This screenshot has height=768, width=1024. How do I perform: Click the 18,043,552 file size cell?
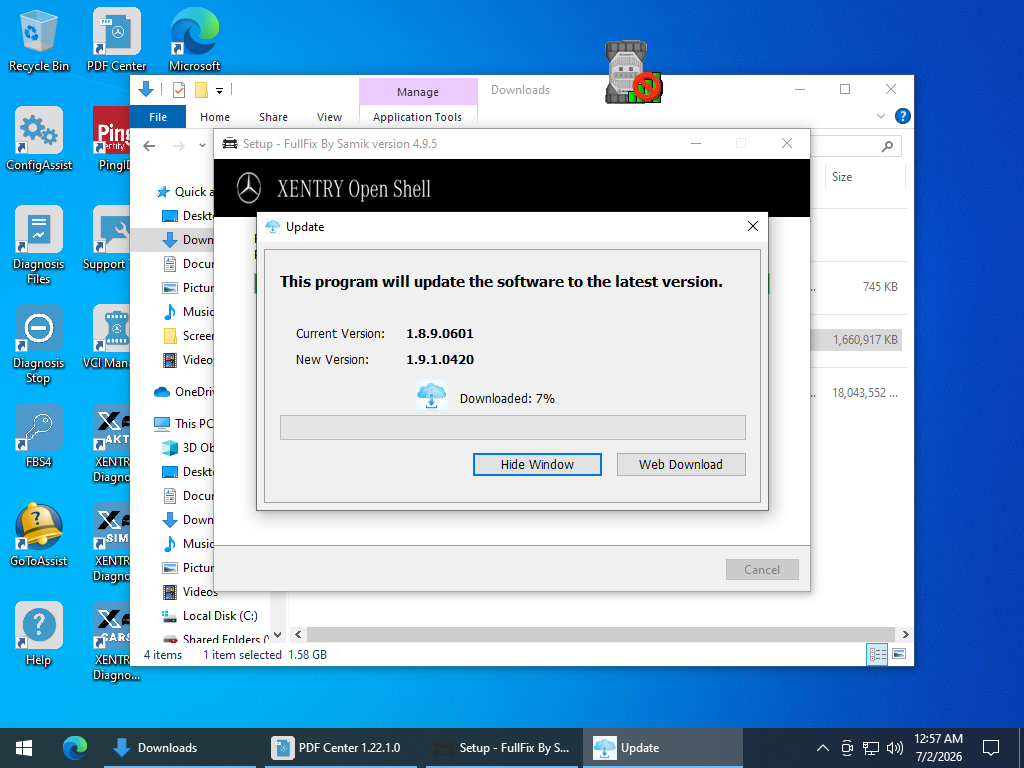tap(865, 392)
